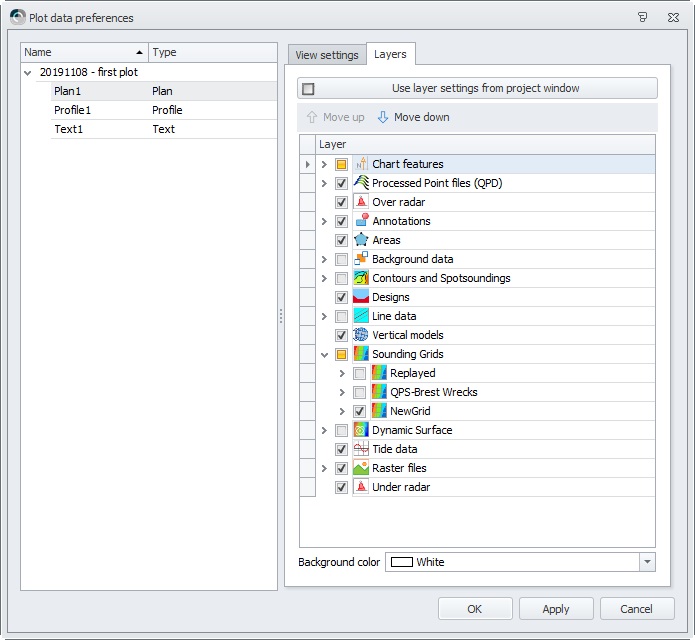This screenshot has width=695, height=640.
Task: Click the Tide data layer icon
Action: [x=361, y=449]
